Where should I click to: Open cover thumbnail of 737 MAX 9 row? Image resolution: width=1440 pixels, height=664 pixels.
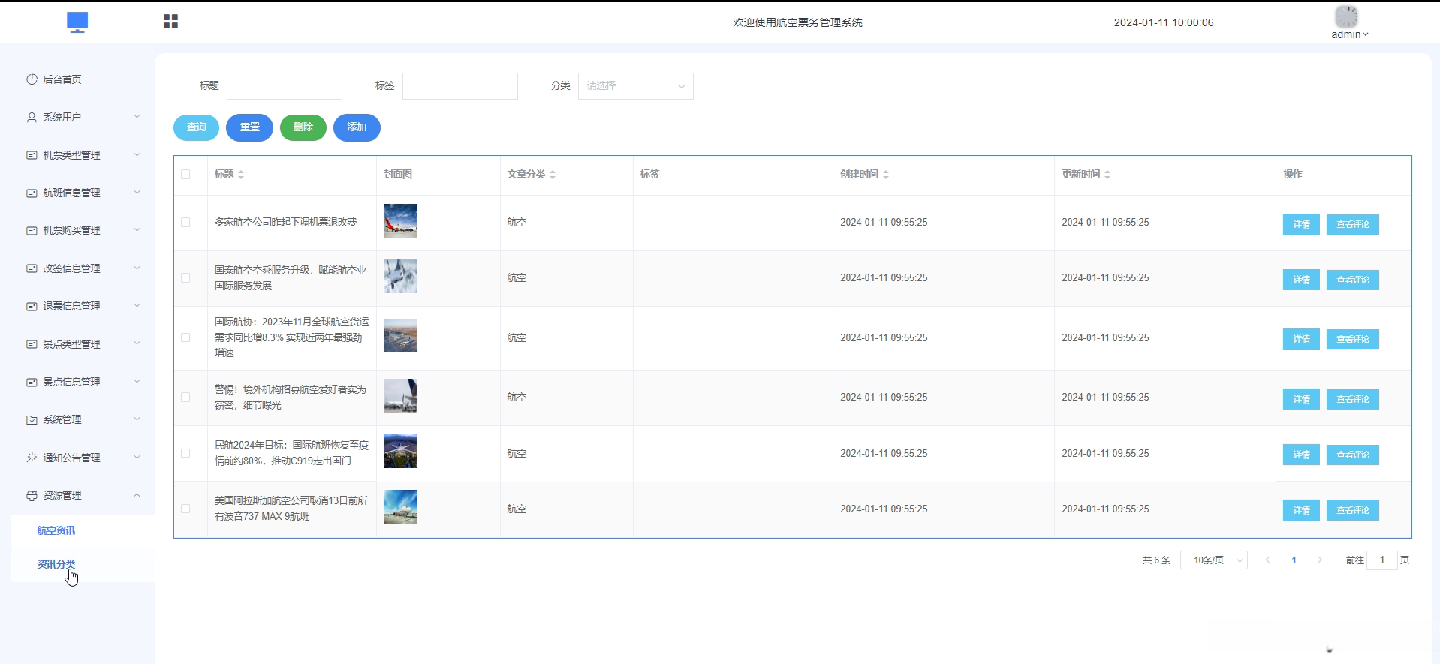tap(400, 507)
